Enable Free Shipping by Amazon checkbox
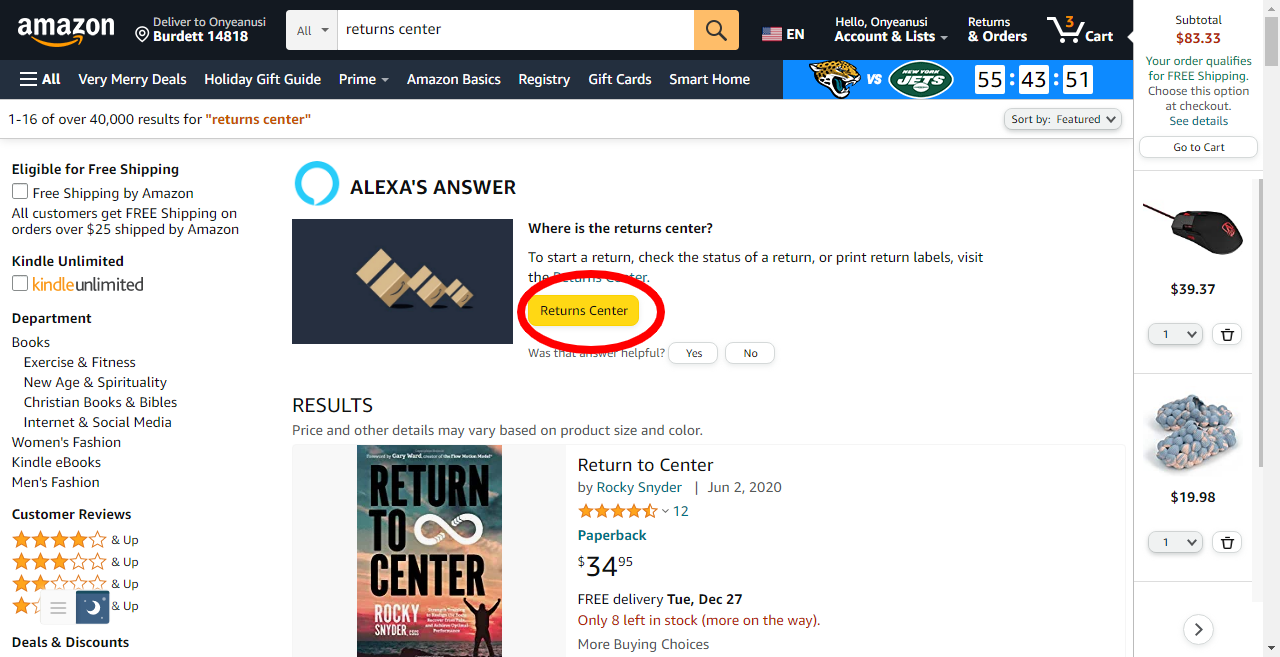1280x657 pixels. coord(20,191)
